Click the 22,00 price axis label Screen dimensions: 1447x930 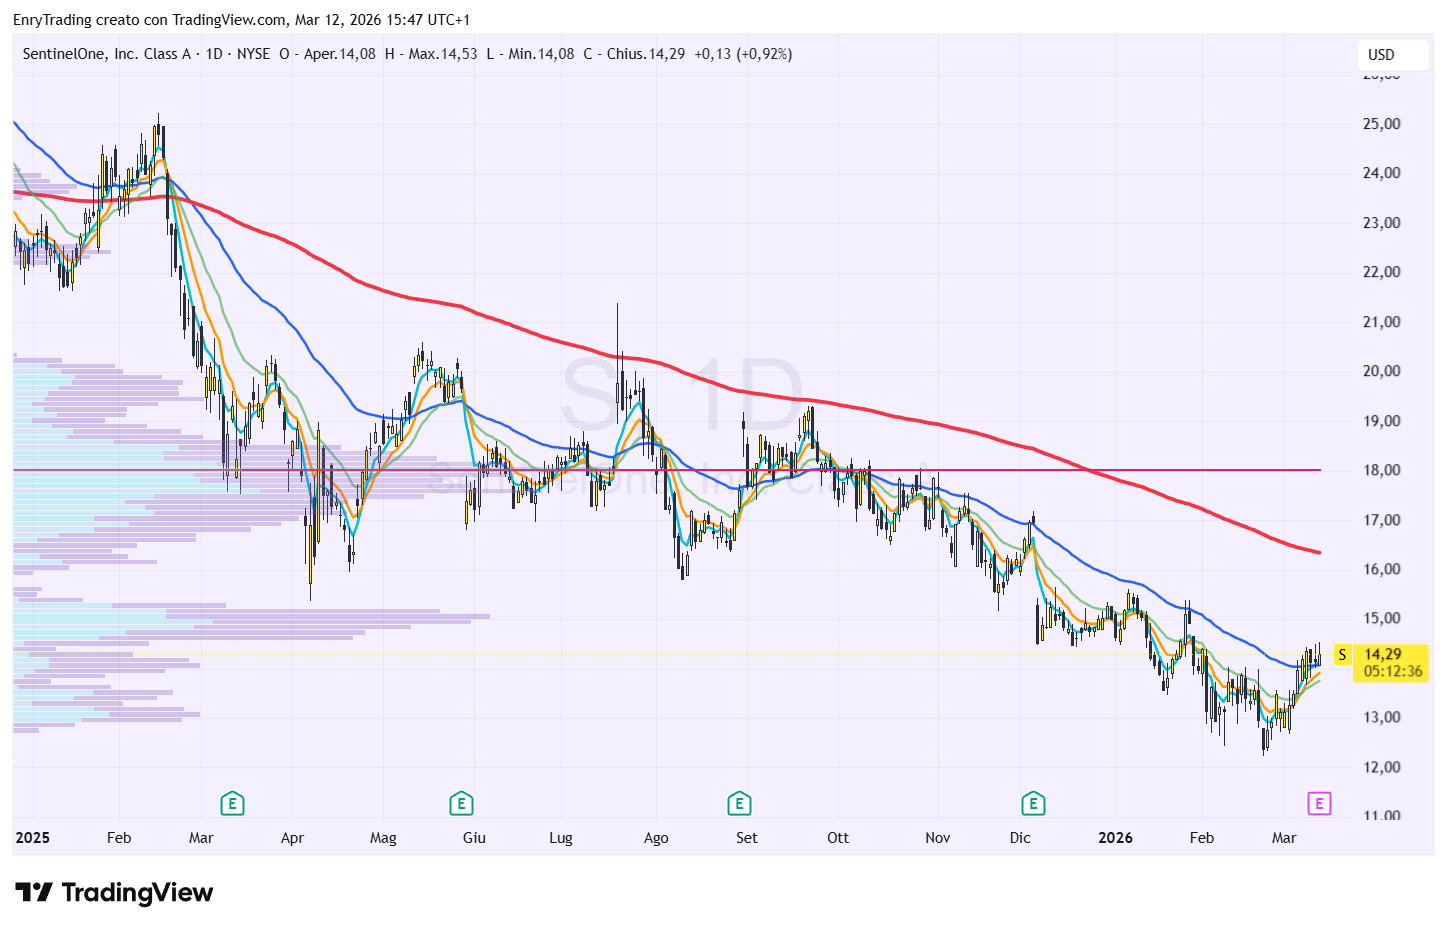coord(1382,272)
